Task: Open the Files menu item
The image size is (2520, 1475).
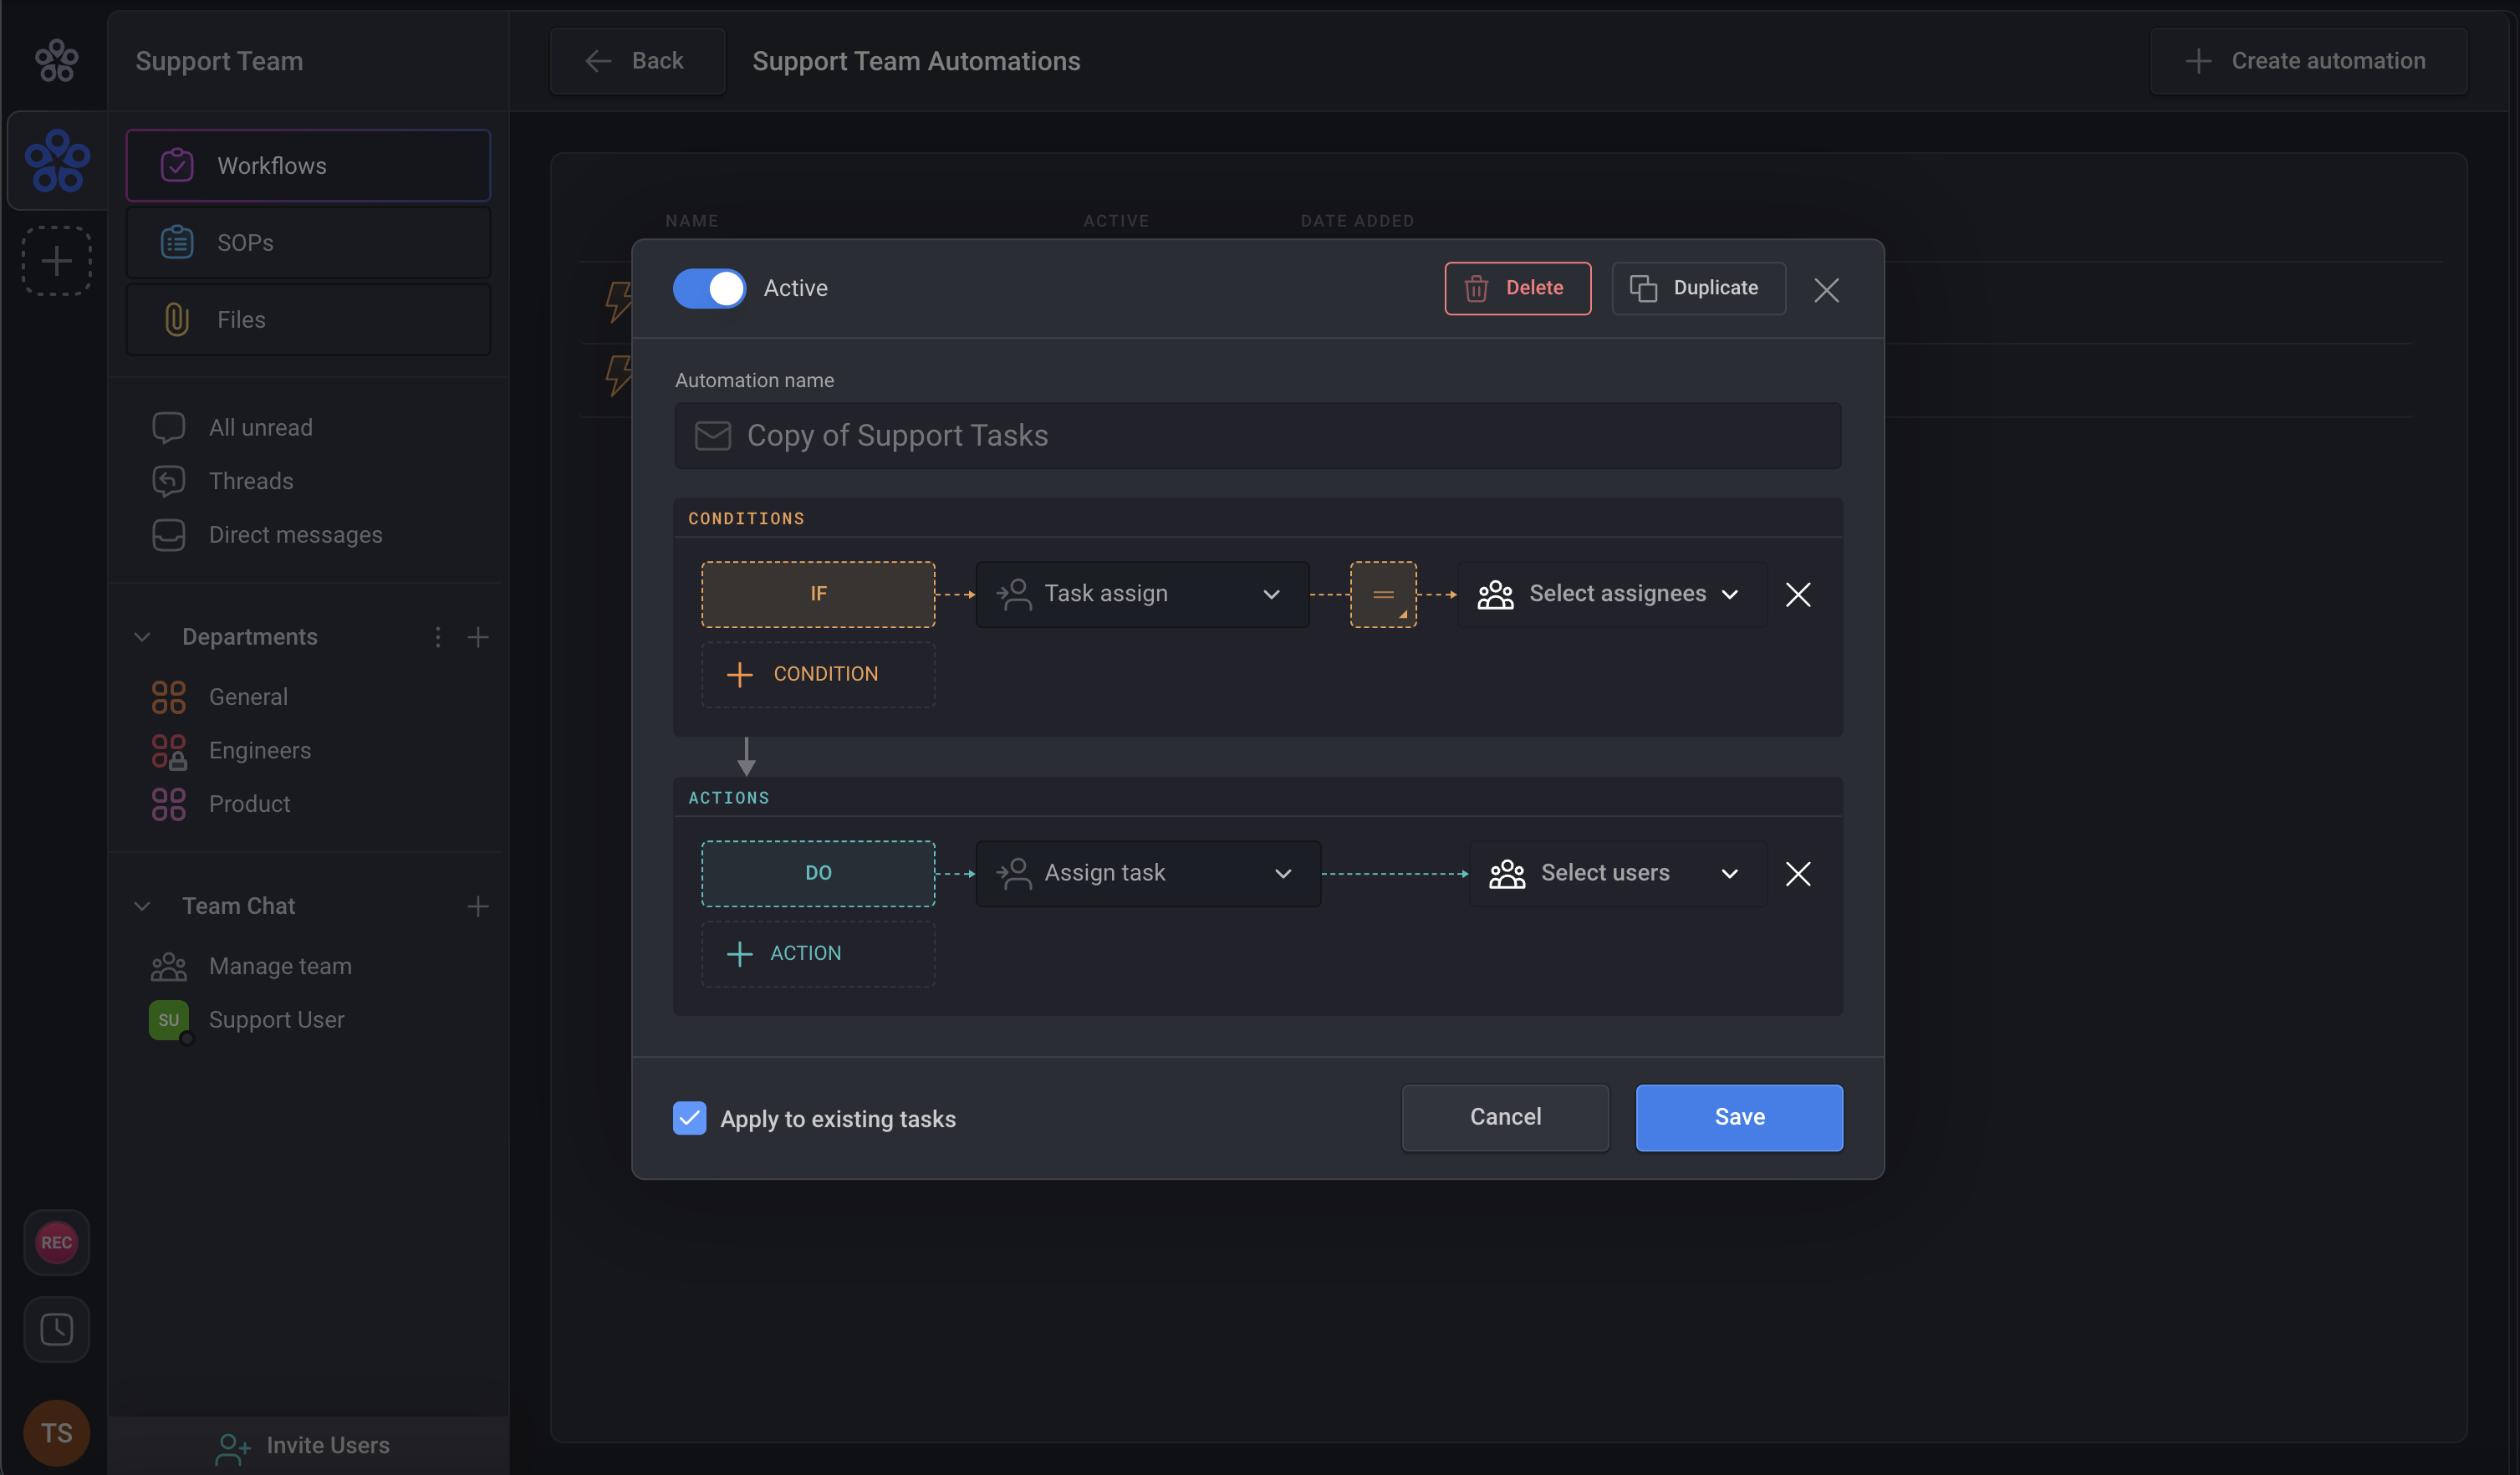Action: pyautogui.click(x=308, y=319)
